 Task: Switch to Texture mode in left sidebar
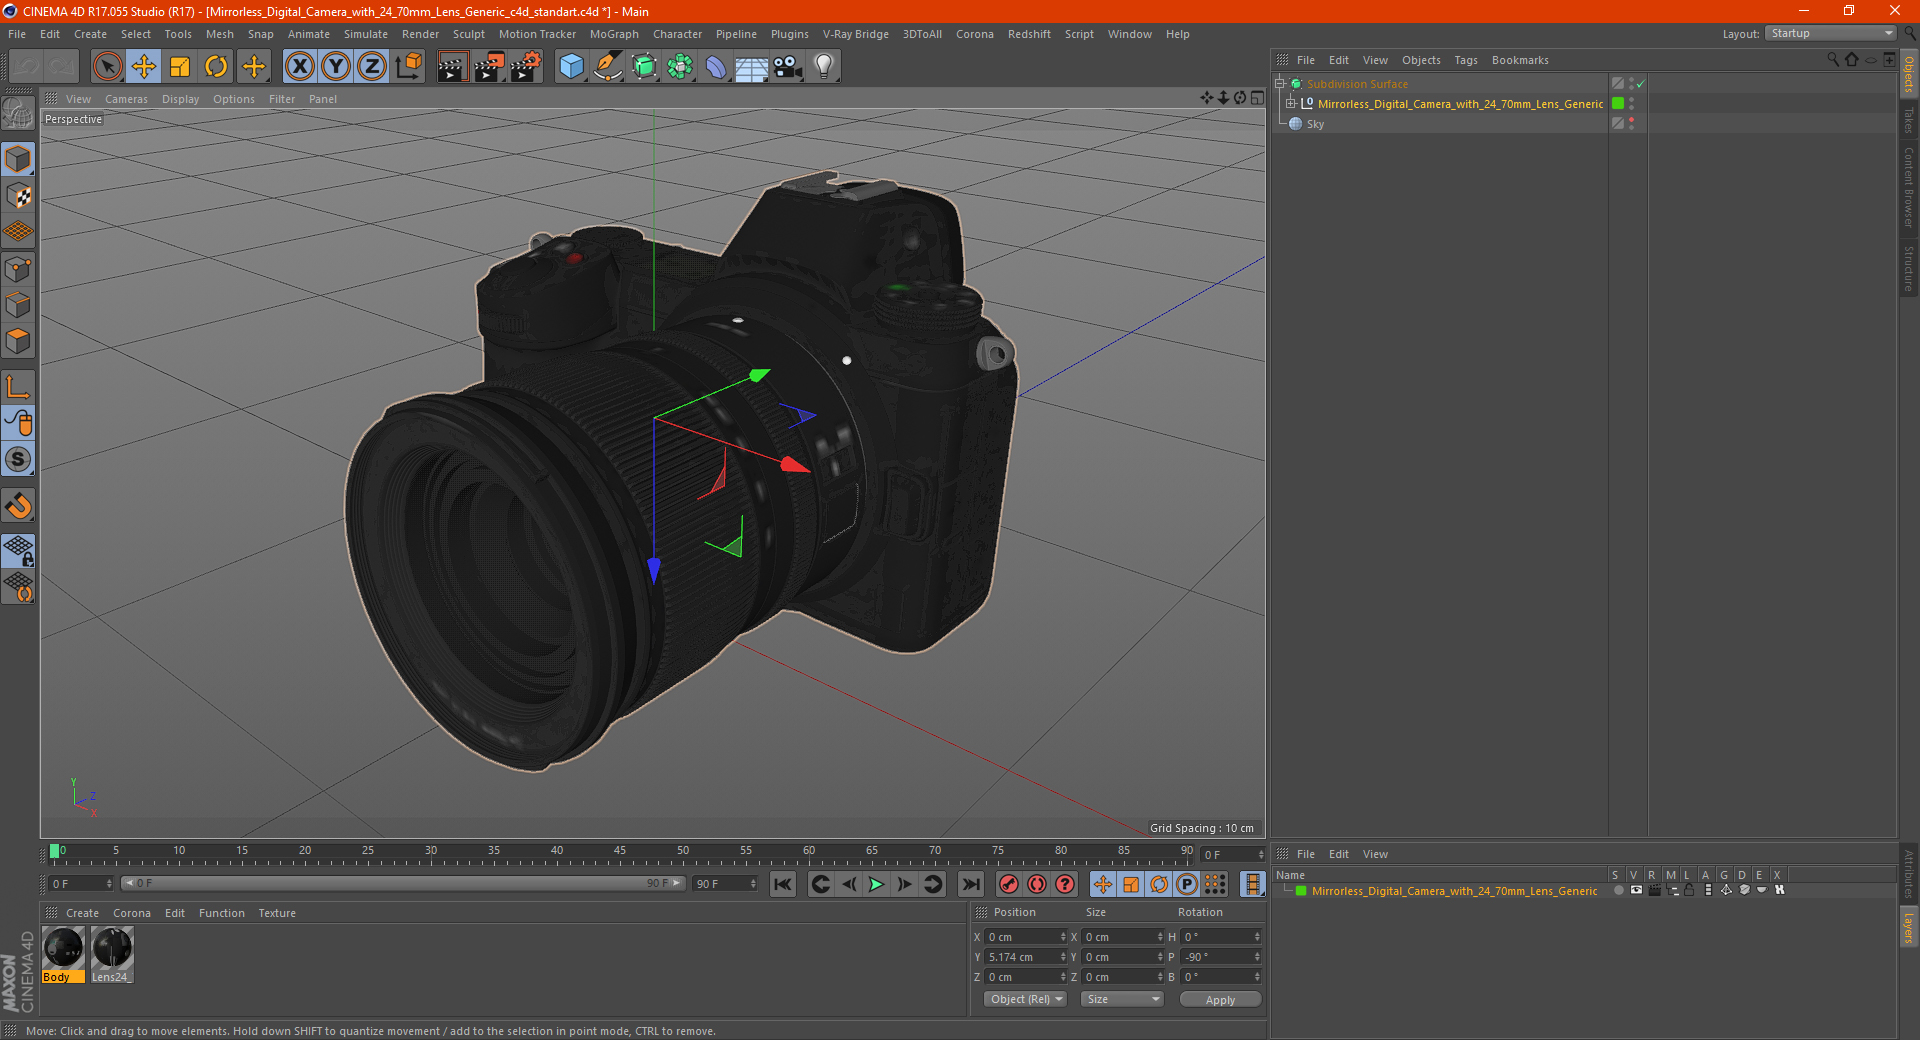point(19,196)
